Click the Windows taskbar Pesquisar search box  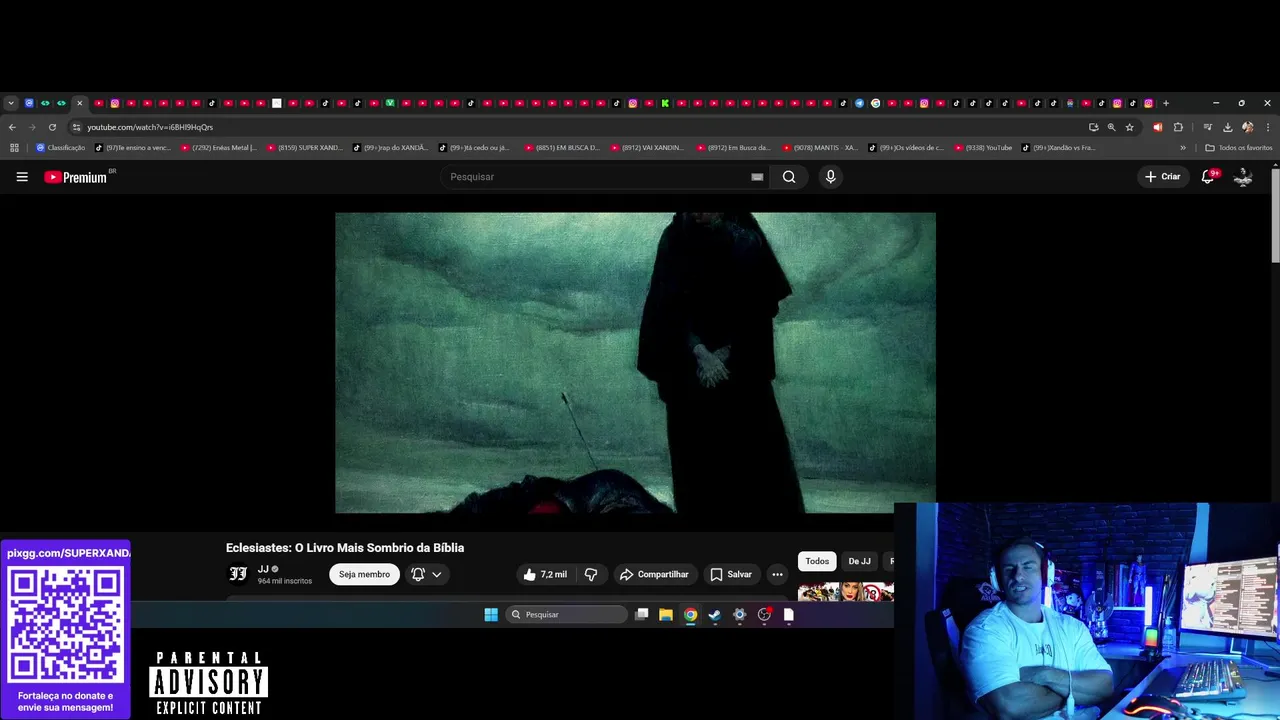[x=566, y=615]
